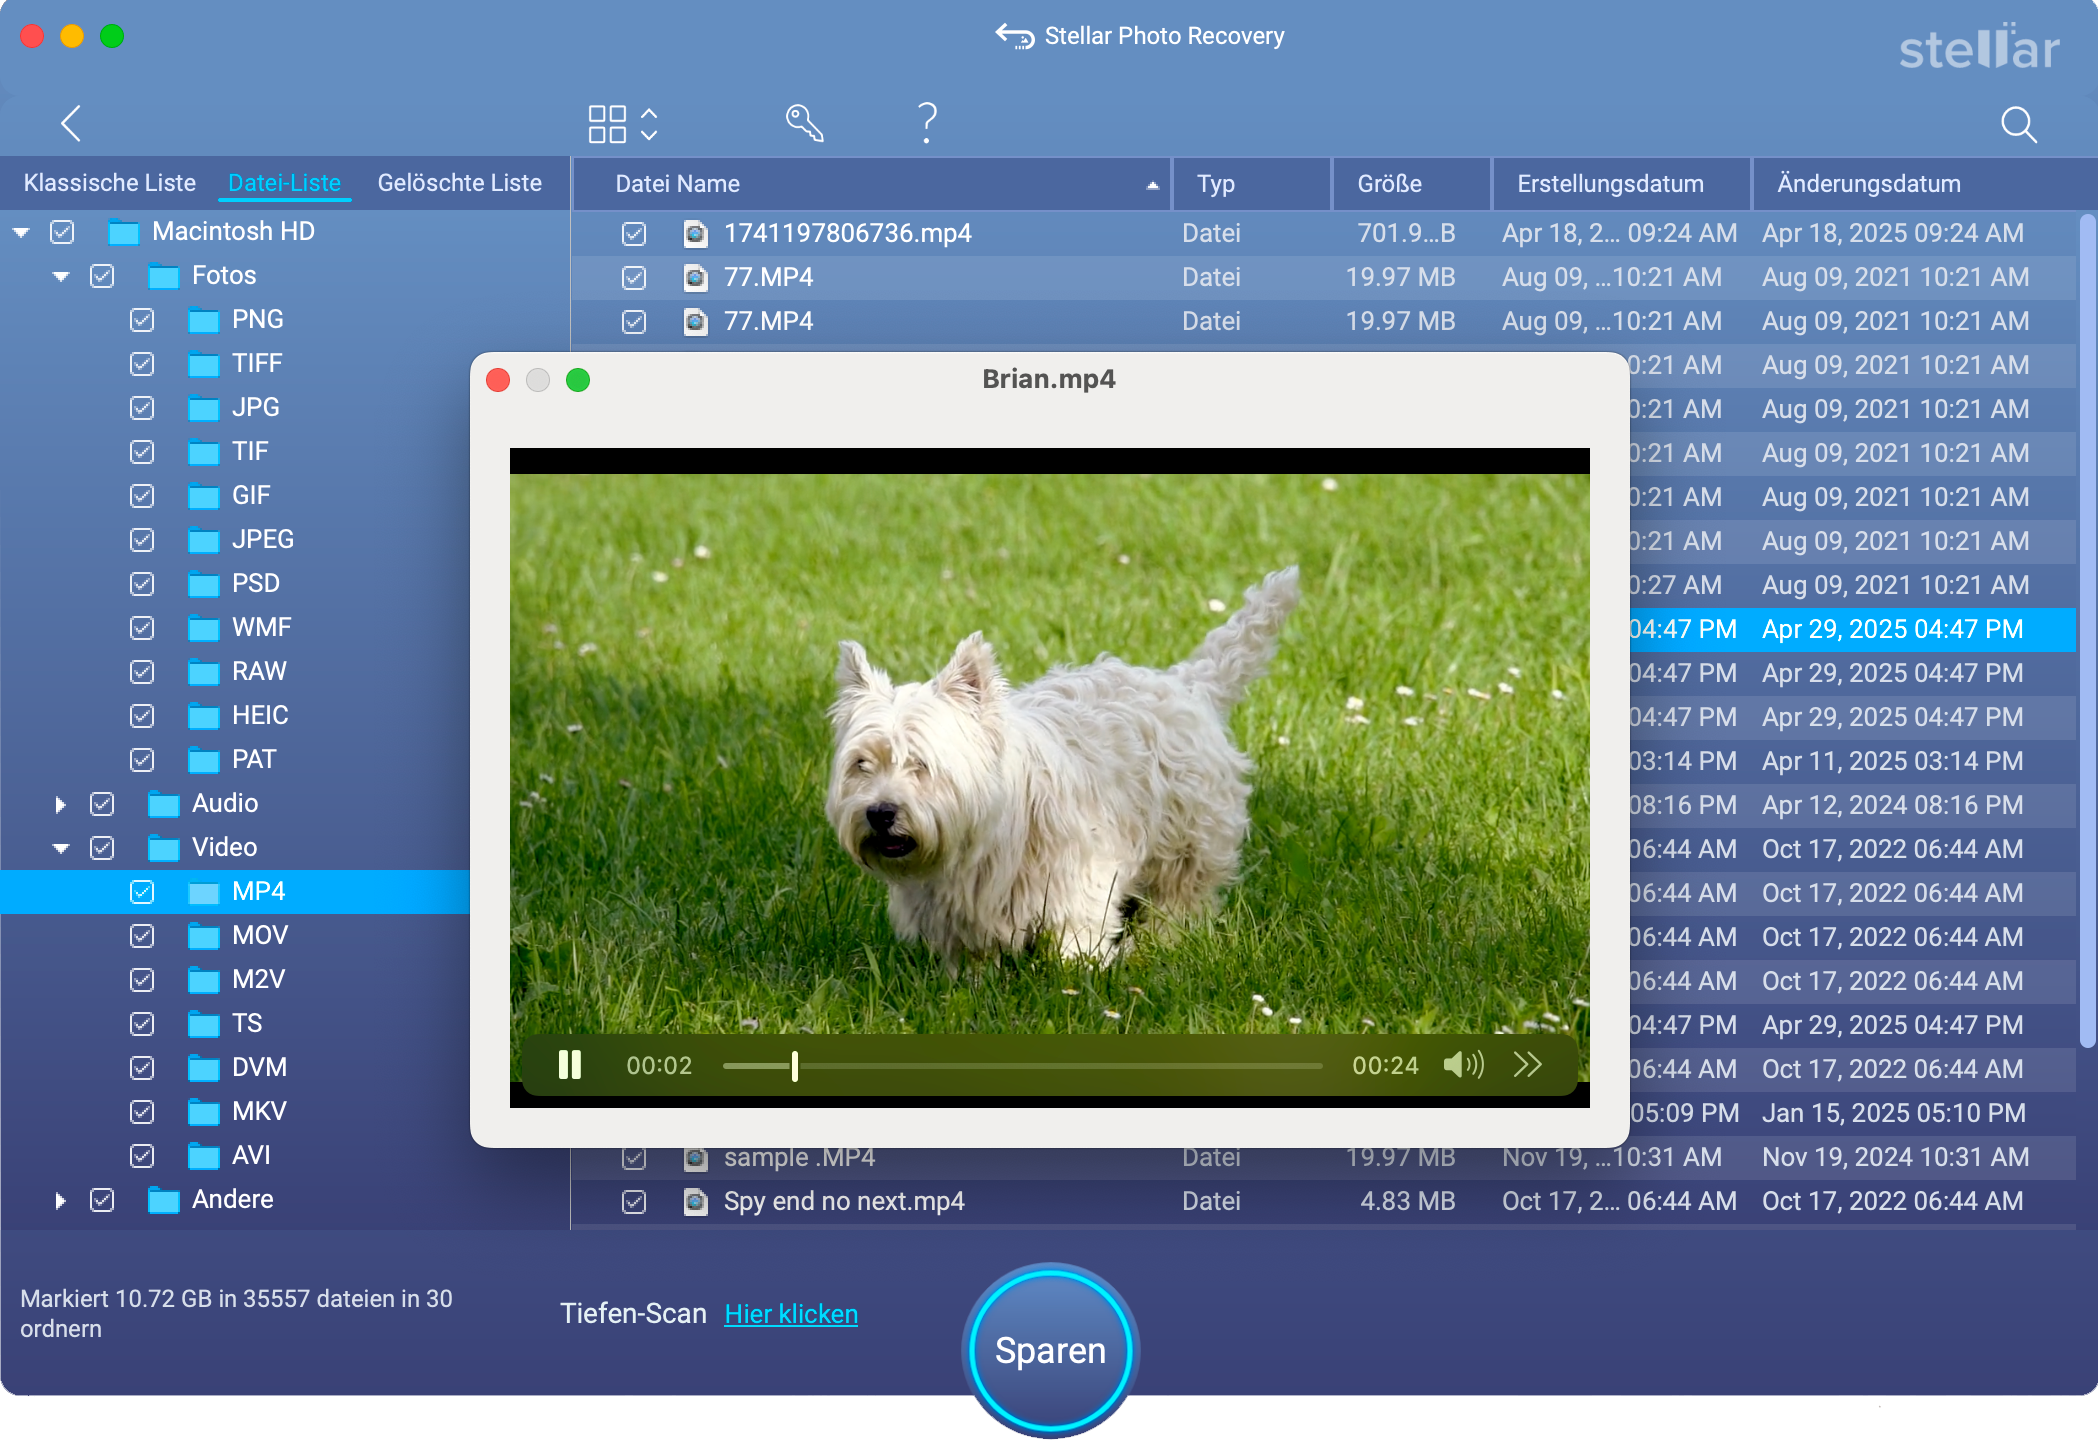Viewport: 2098px width, 1444px height.
Task: Maximize the Brian.mp4 preview window
Action: (x=578, y=380)
